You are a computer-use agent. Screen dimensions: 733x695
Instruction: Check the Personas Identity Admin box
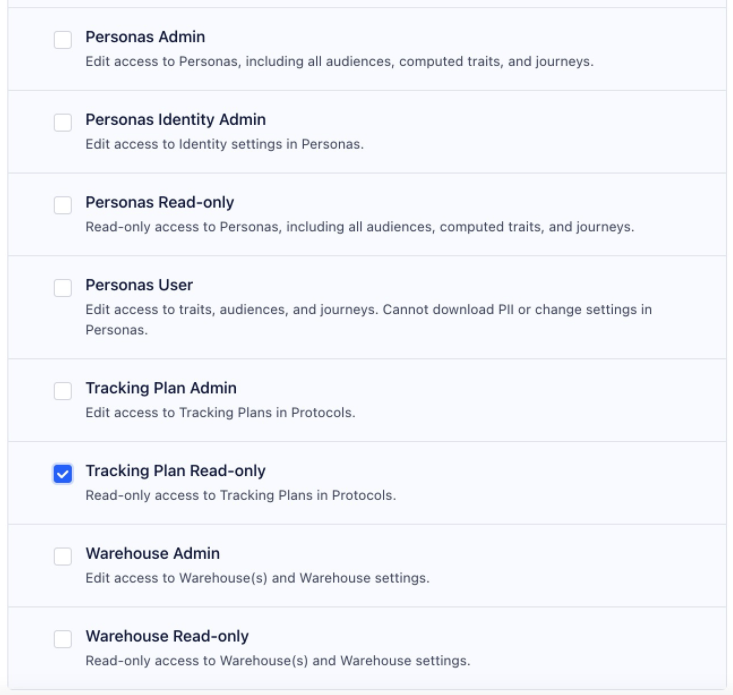coord(63,122)
